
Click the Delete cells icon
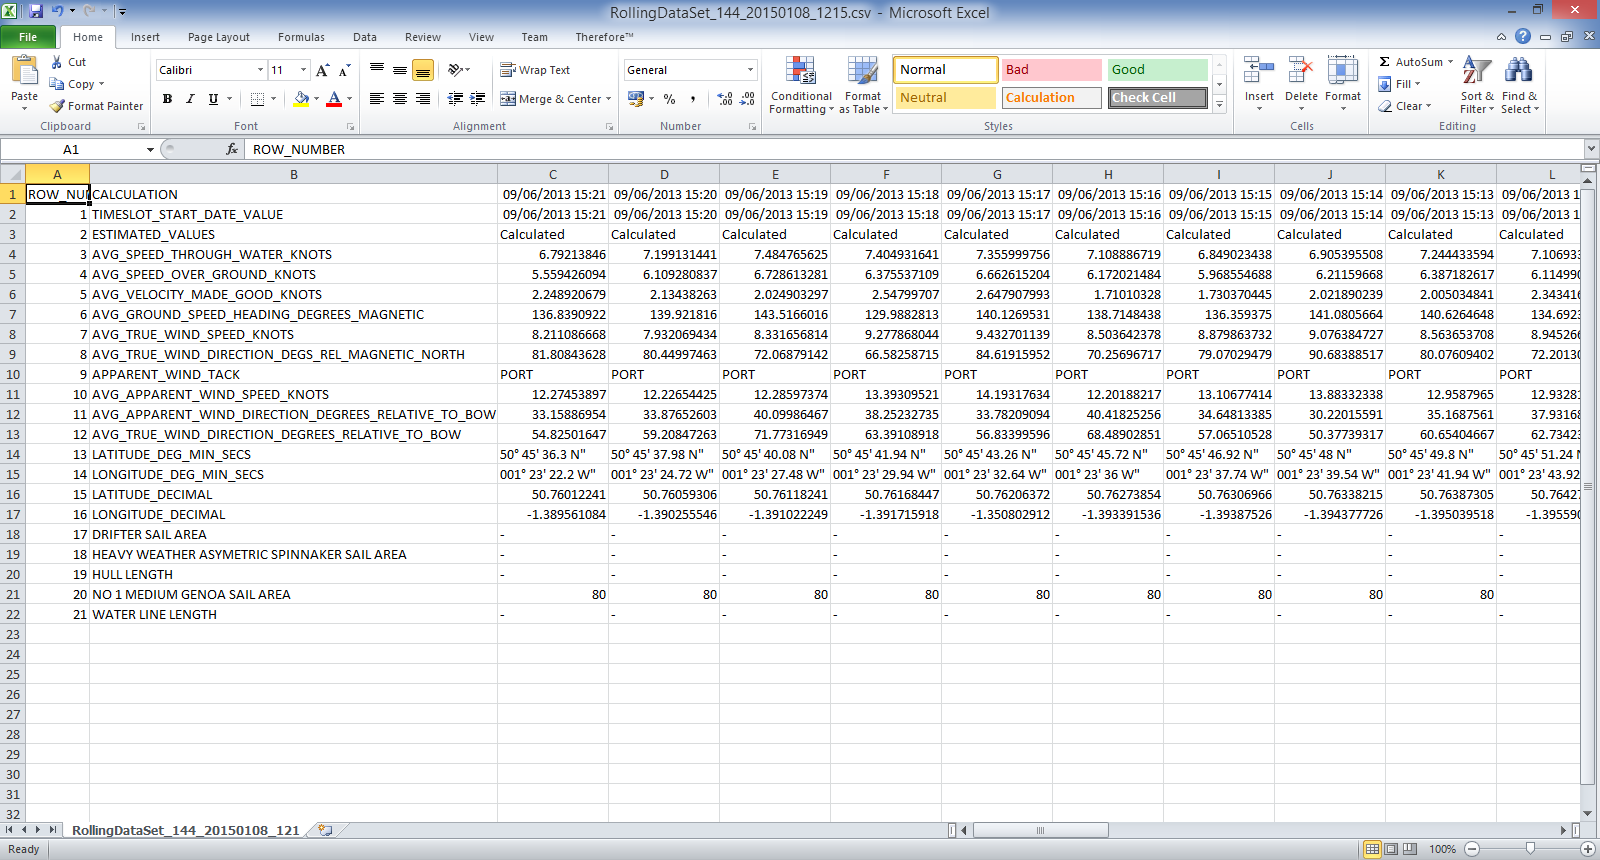click(x=1301, y=72)
